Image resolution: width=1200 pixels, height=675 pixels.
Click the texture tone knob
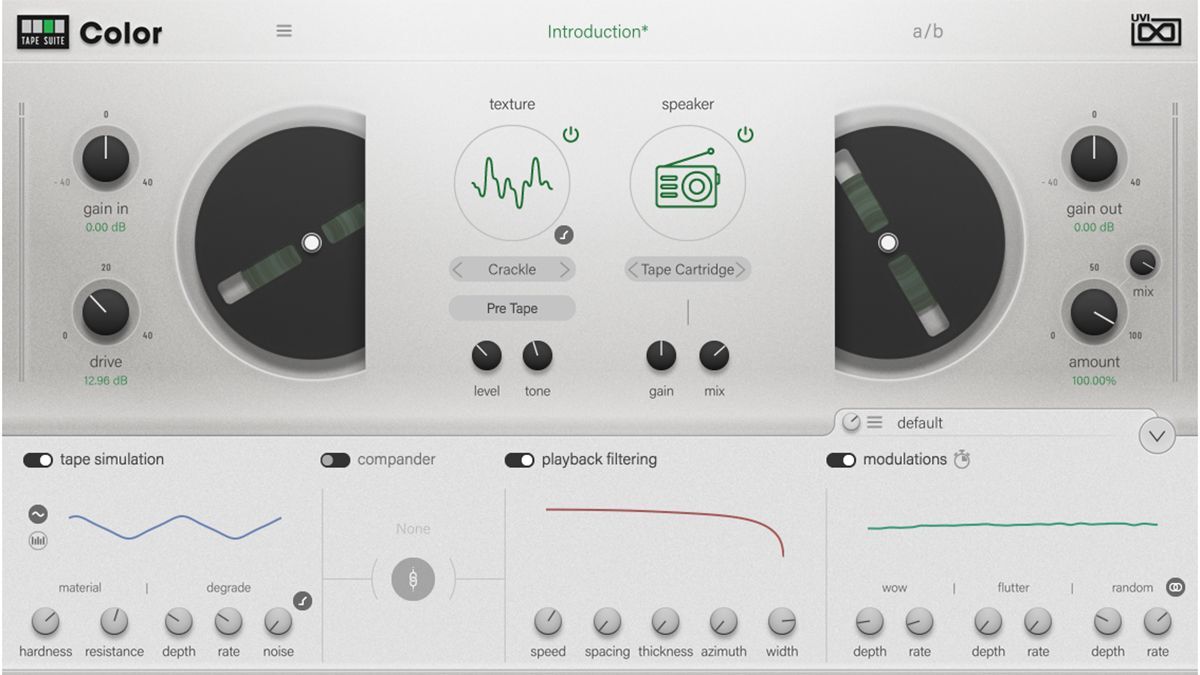[x=538, y=355]
